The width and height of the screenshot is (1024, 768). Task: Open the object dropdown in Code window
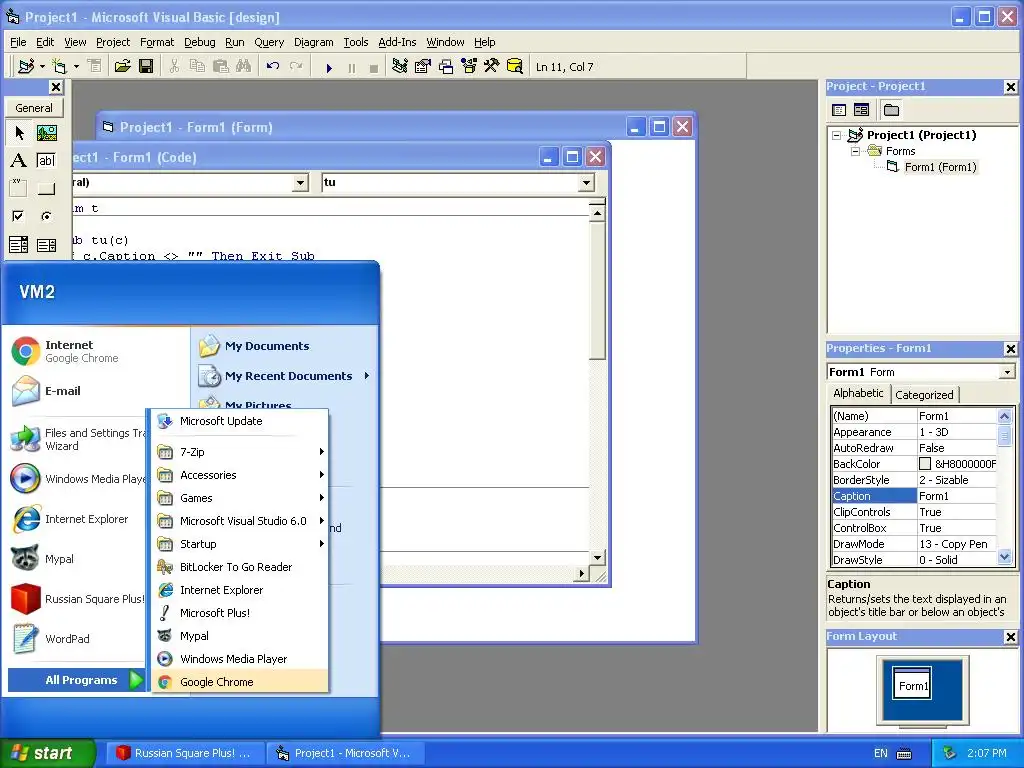(x=300, y=183)
